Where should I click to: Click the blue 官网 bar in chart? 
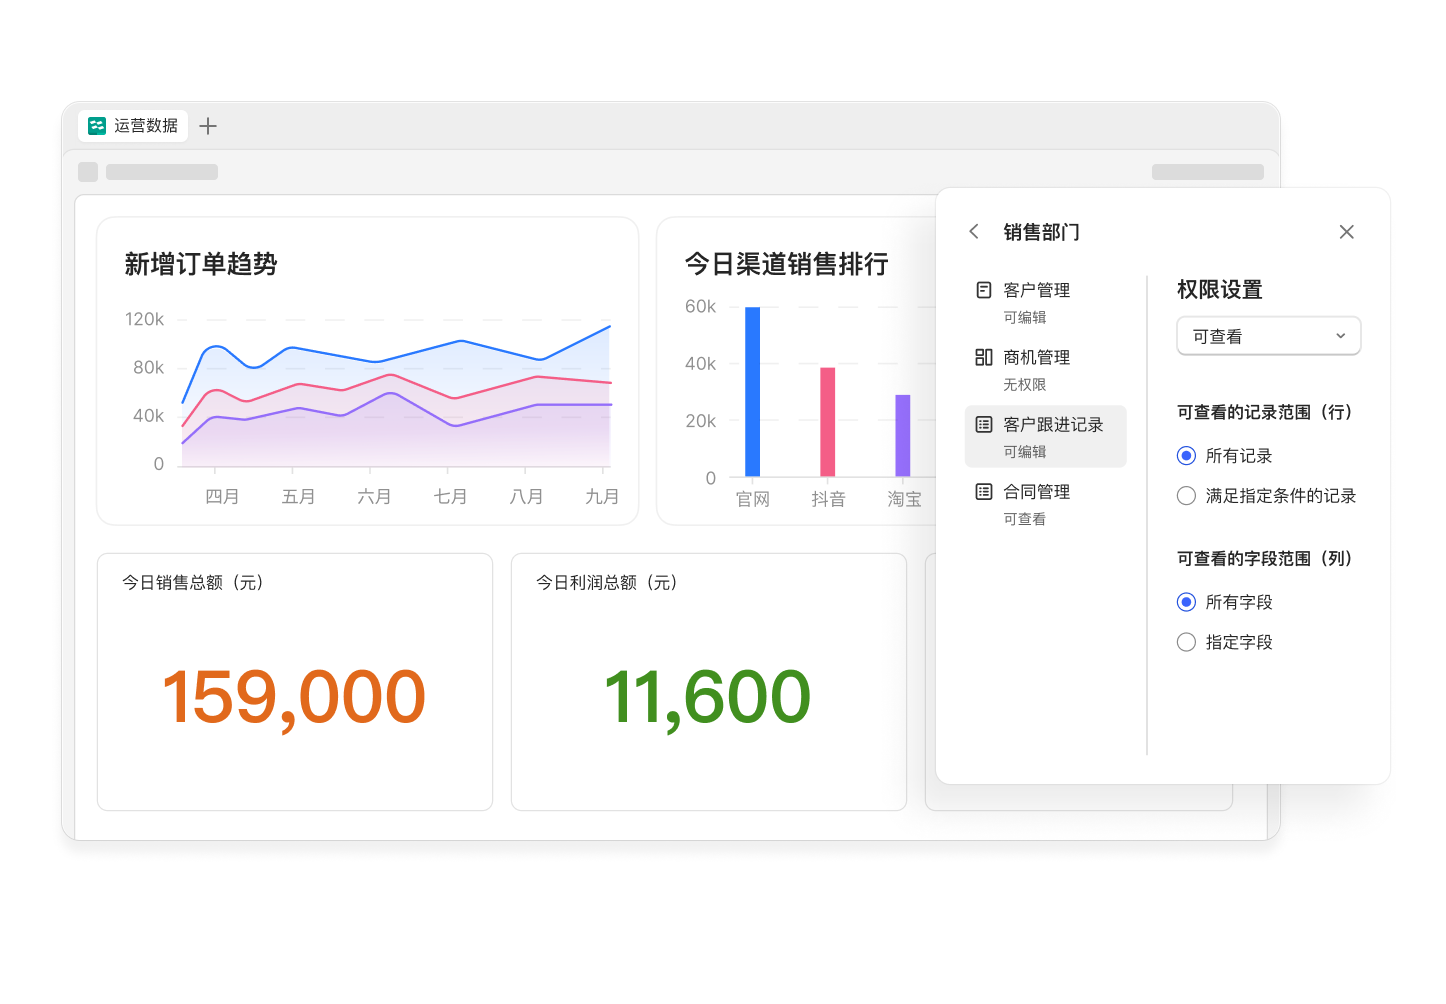(752, 392)
